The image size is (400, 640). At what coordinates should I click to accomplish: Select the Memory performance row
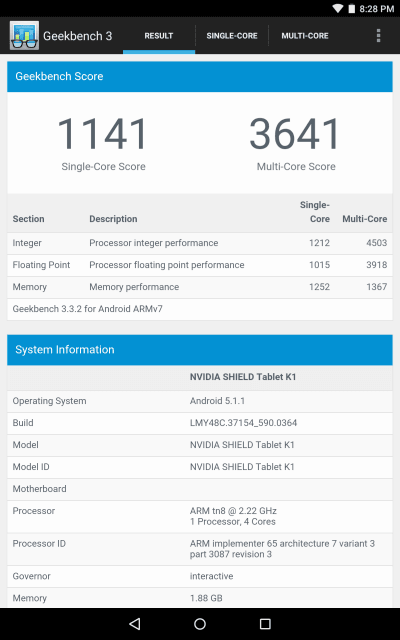coord(200,287)
